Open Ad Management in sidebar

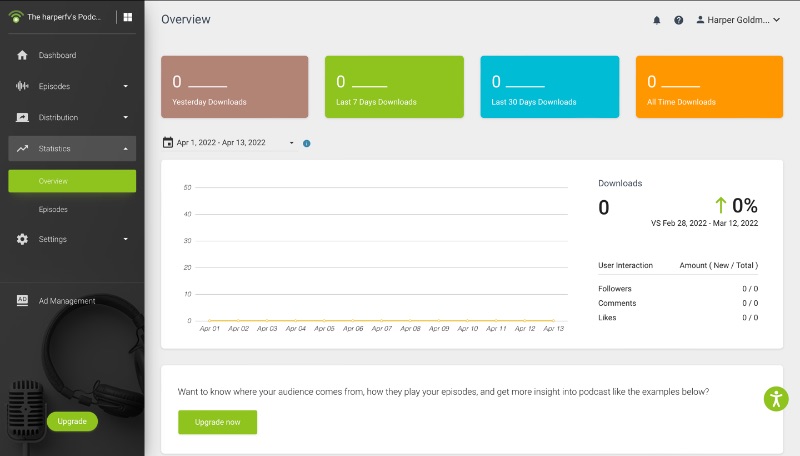coord(72,300)
